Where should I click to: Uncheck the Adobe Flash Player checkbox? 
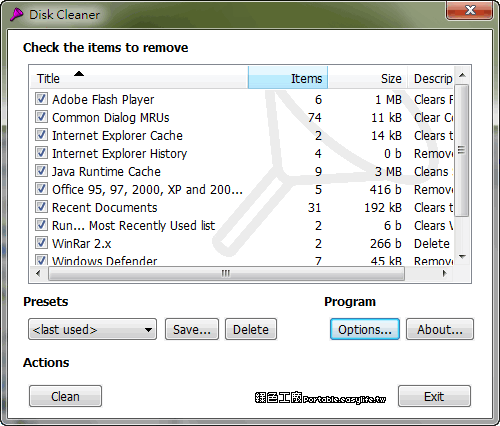tap(41, 99)
